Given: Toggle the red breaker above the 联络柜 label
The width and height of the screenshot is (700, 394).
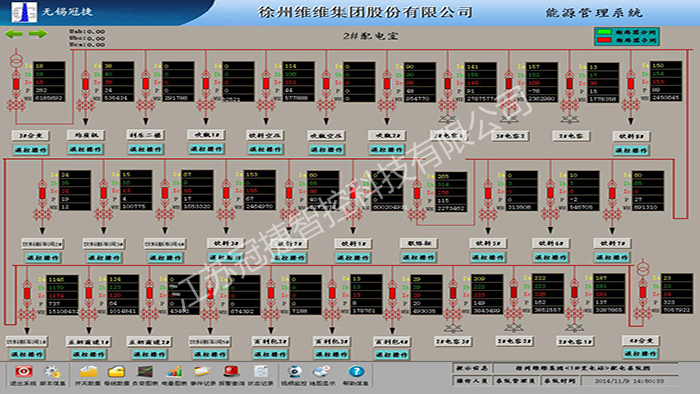Looking at the screenshot, I should coord(417,193).
